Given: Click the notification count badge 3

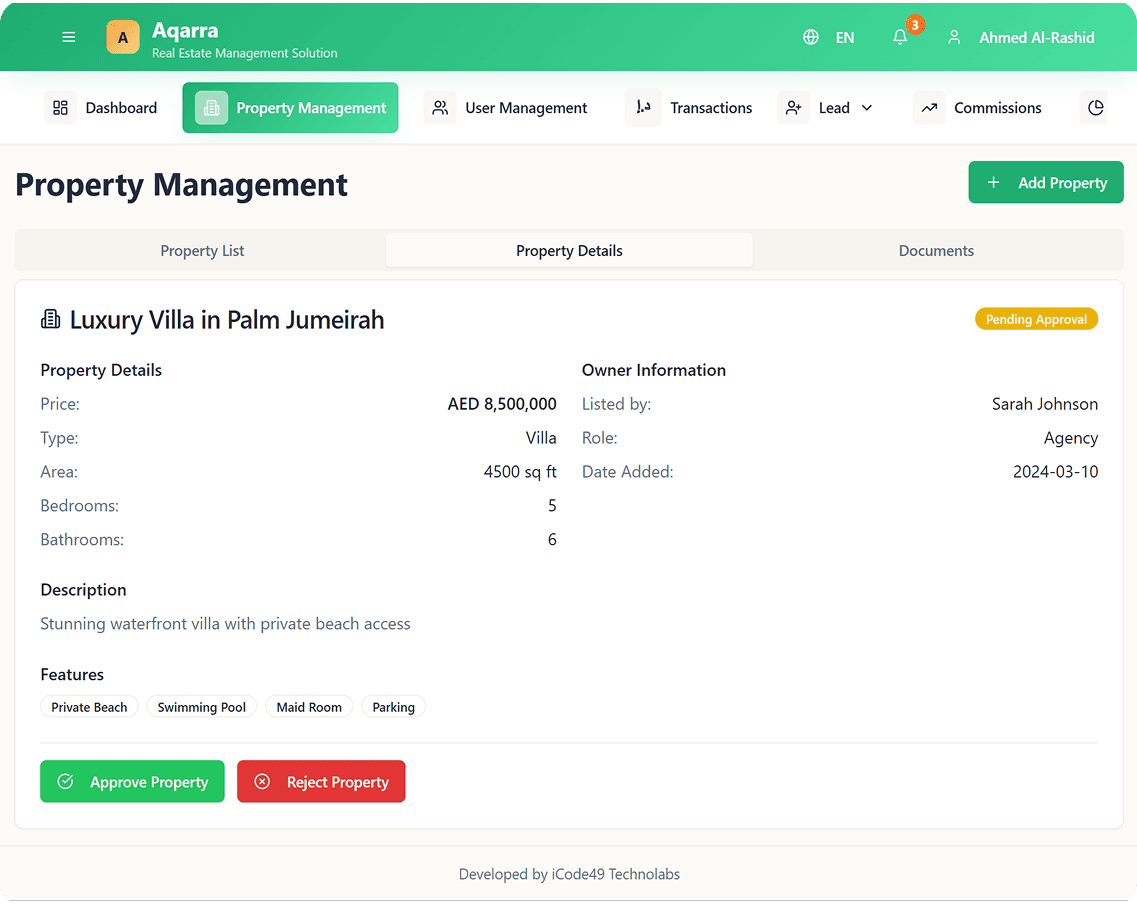Looking at the screenshot, I should pyautogui.click(x=915, y=25).
